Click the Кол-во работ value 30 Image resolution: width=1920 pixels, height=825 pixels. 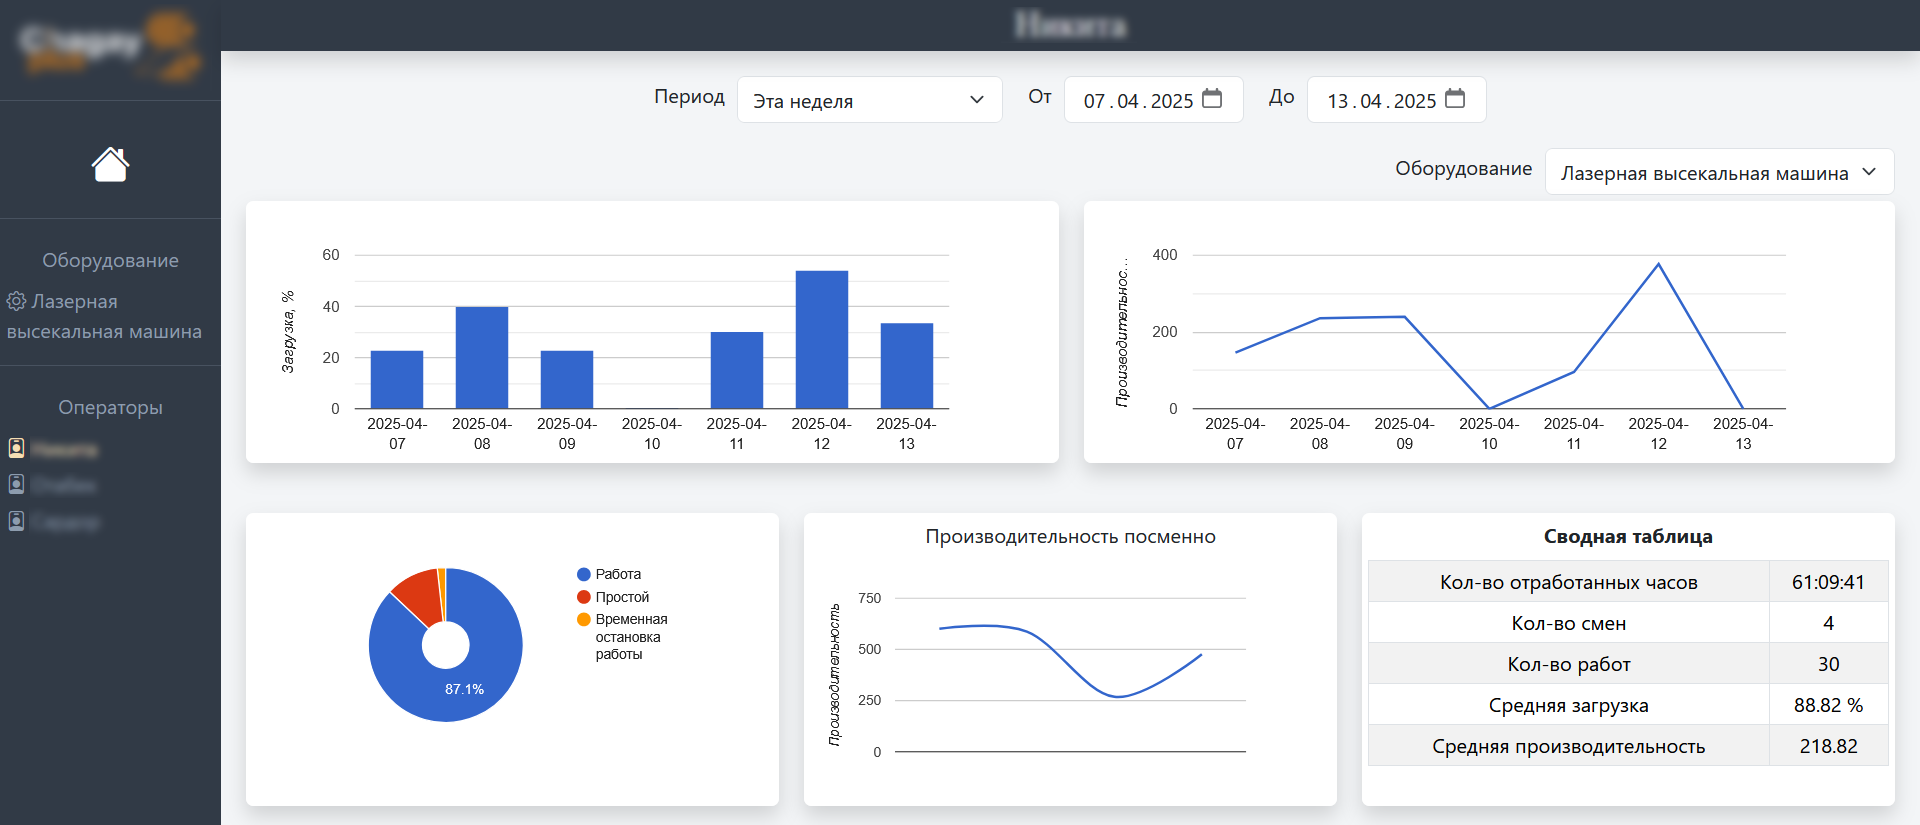tap(1828, 664)
